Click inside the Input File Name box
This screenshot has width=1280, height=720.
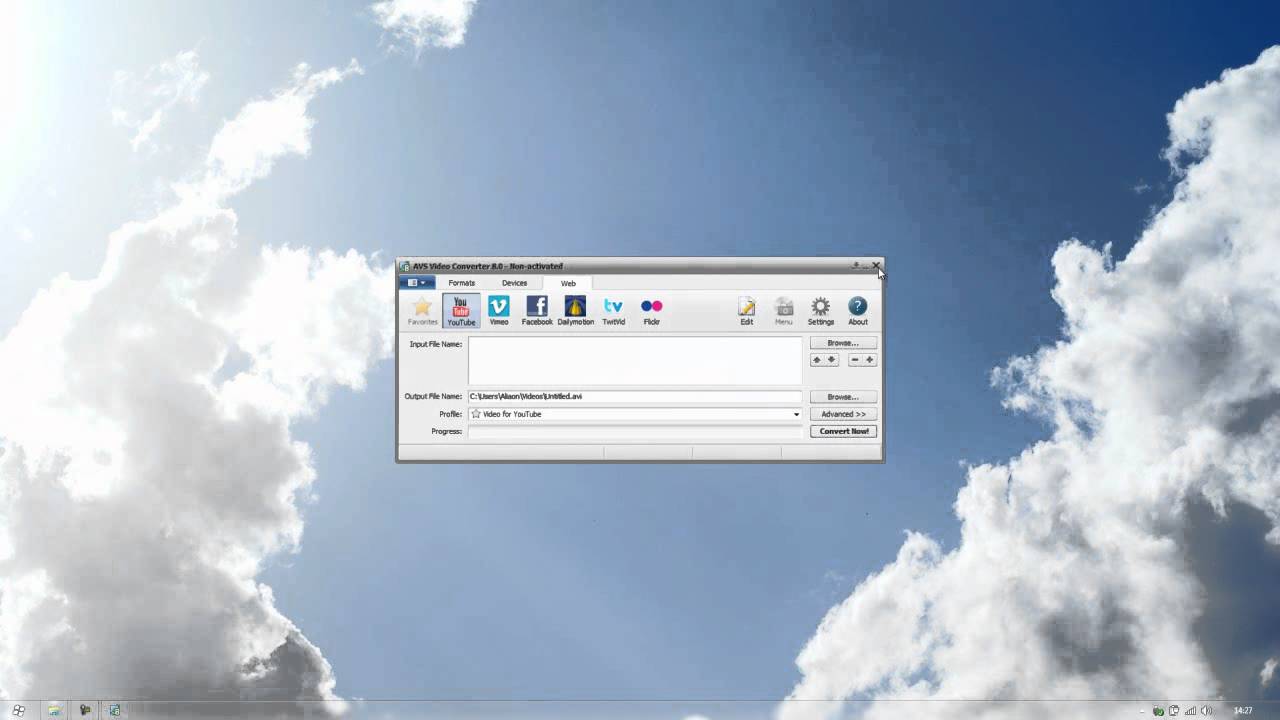coord(635,361)
